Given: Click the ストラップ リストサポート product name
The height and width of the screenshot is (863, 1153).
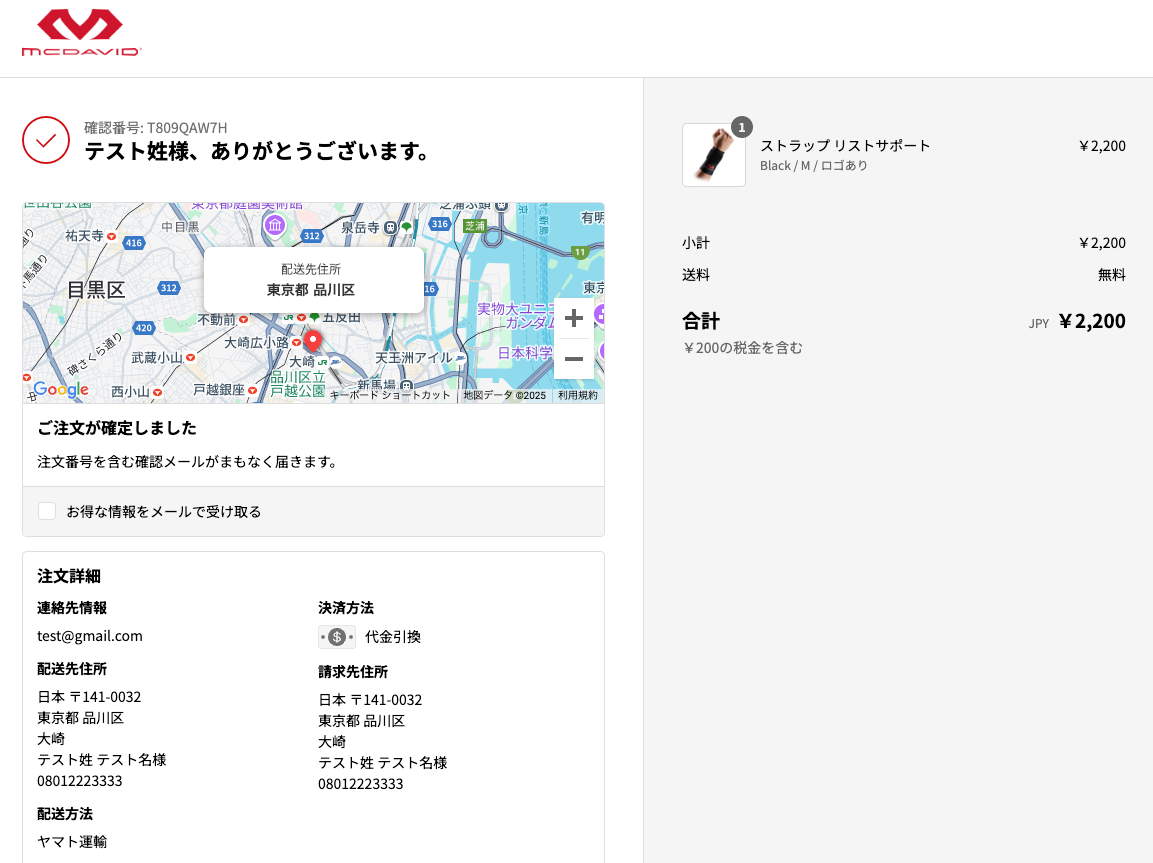Looking at the screenshot, I should tap(845, 146).
